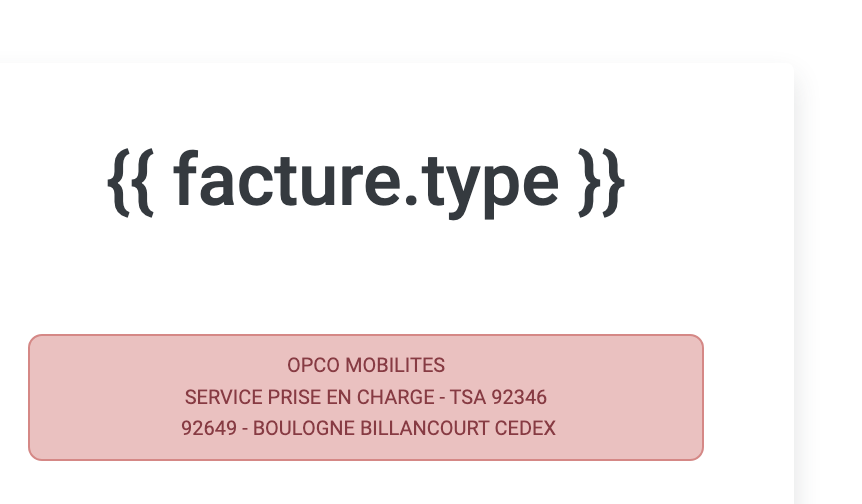This screenshot has width=862, height=504.
Task: Click the word MOBILITES in the box
Action: pyautogui.click(x=395, y=365)
